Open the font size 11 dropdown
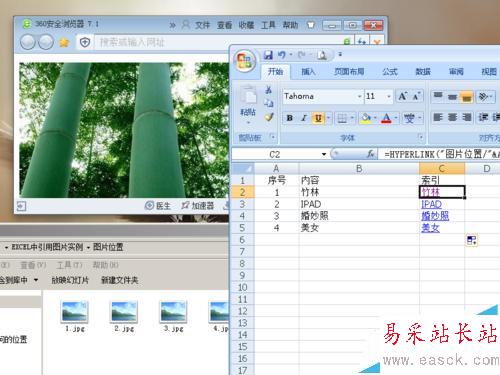The height and width of the screenshot is (375, 500). (389, 96)
